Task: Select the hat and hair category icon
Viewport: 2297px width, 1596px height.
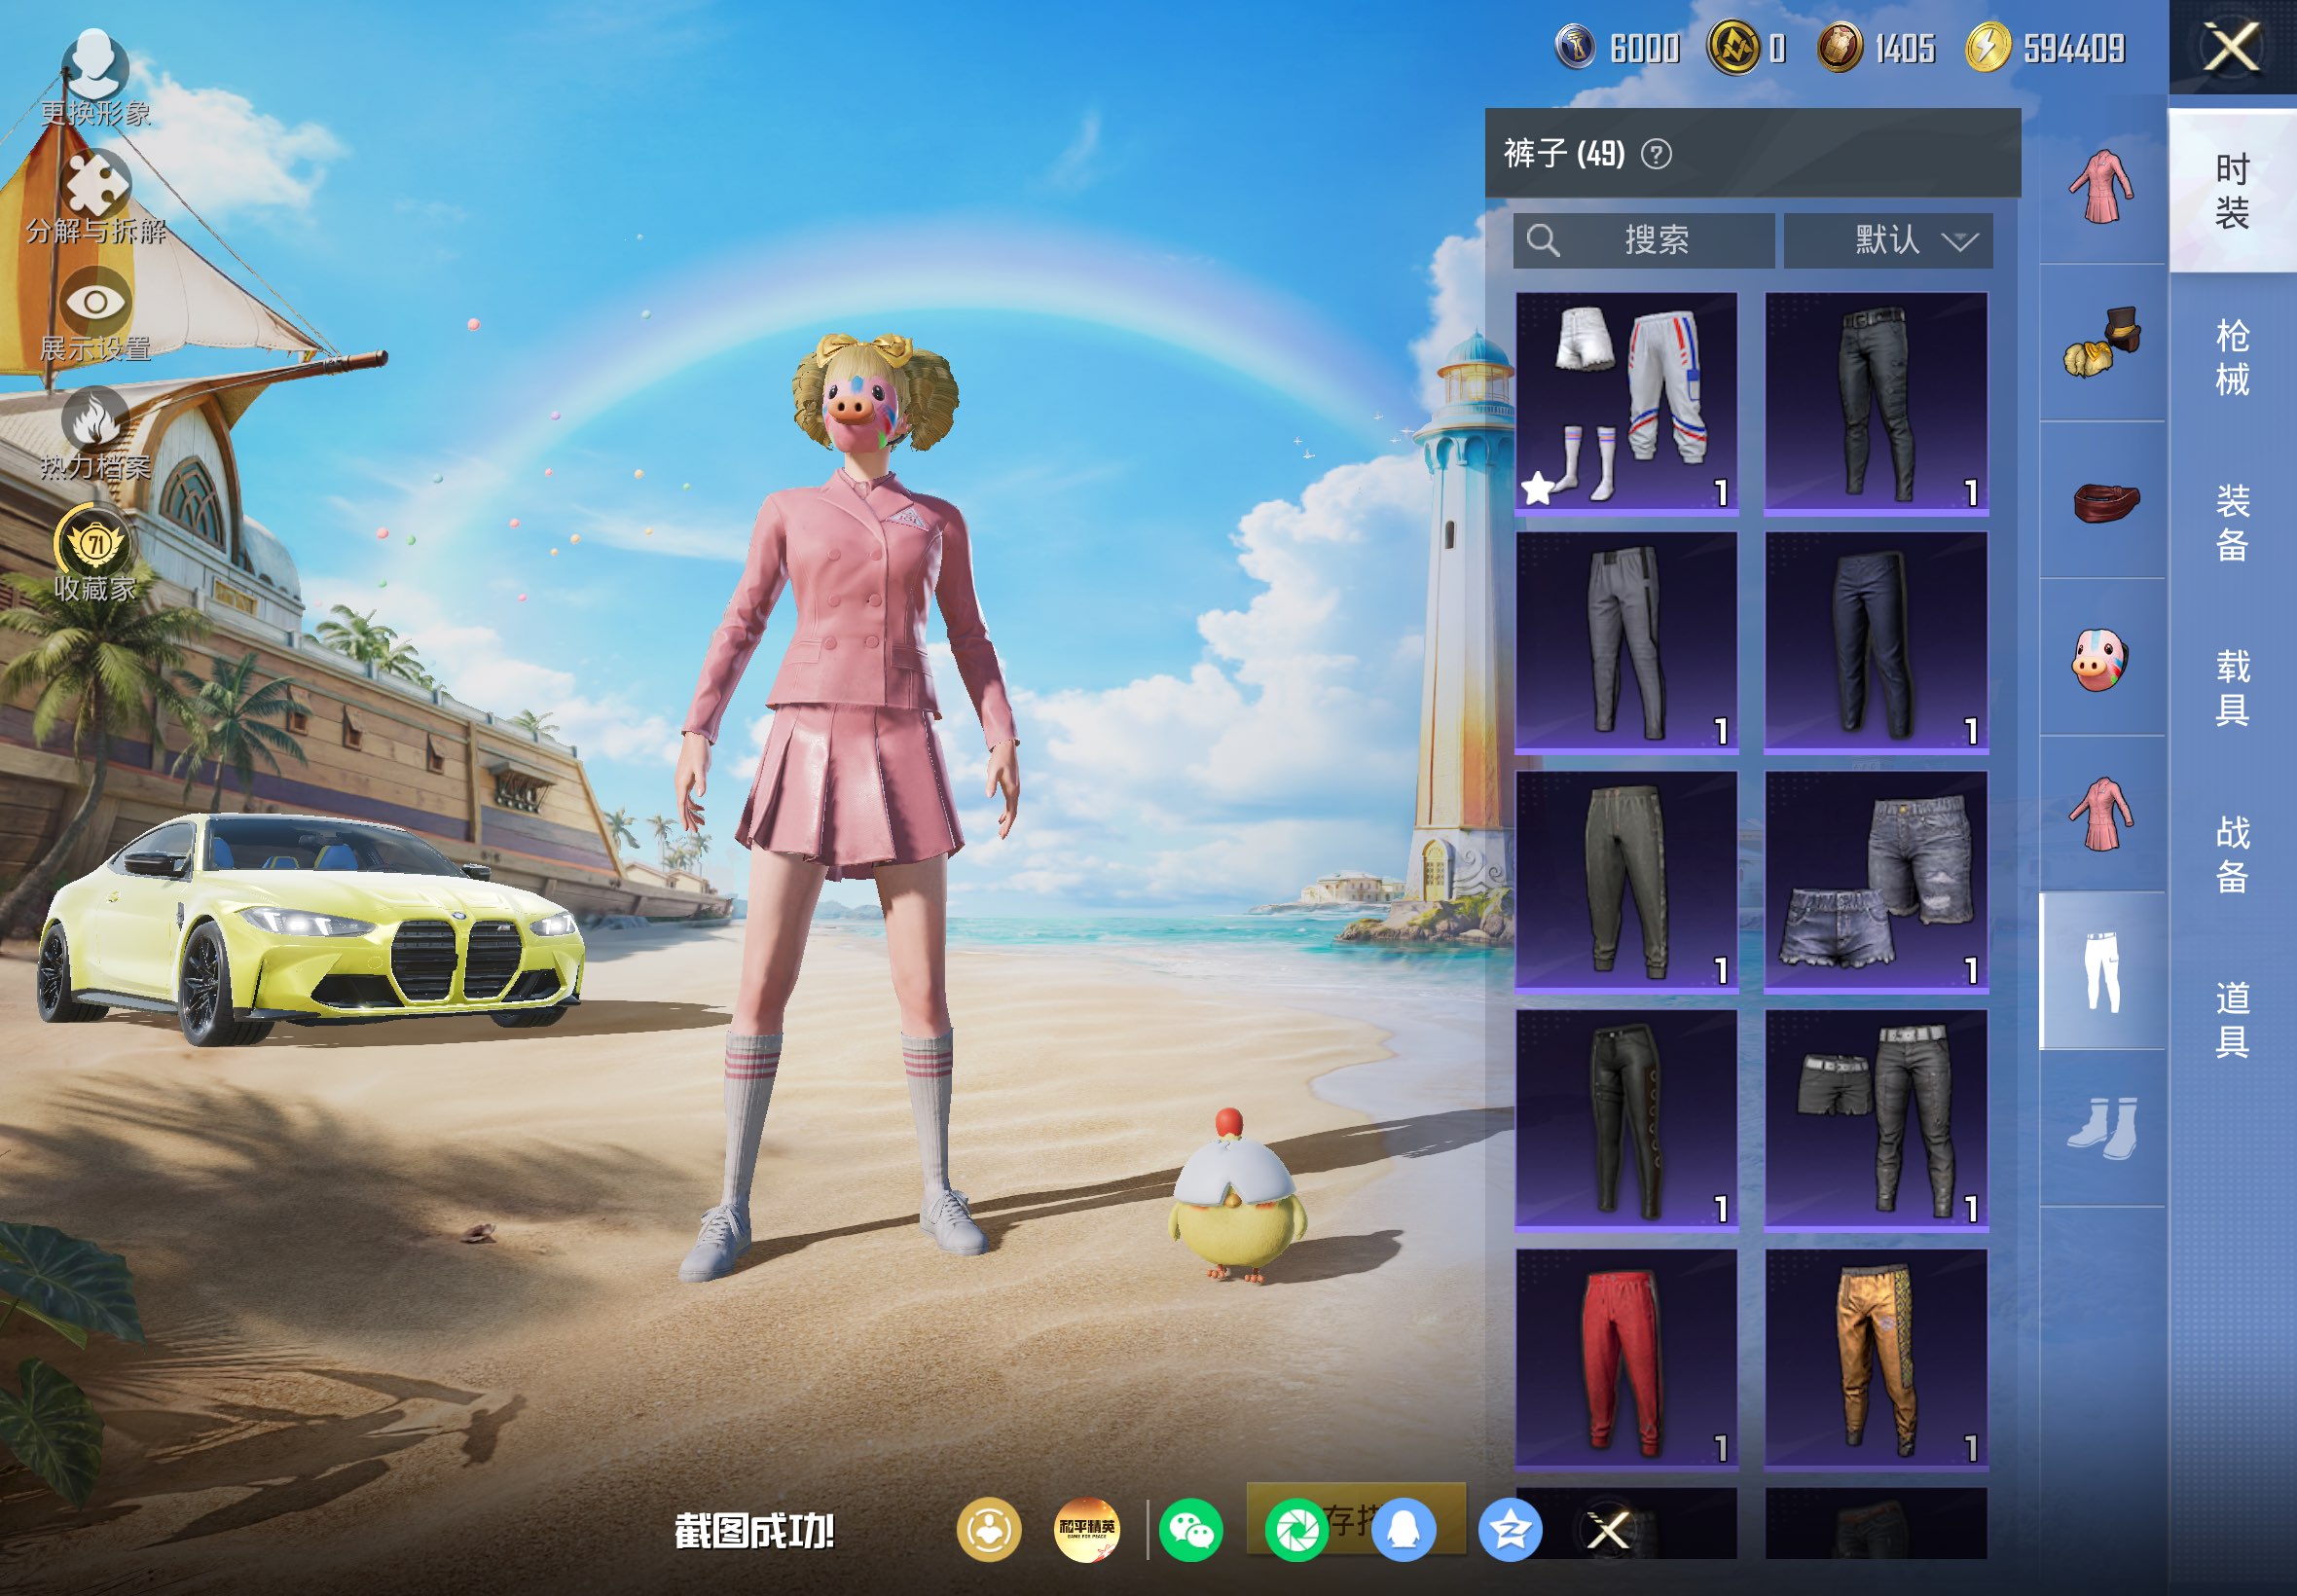Action: tap(2102, 343)
